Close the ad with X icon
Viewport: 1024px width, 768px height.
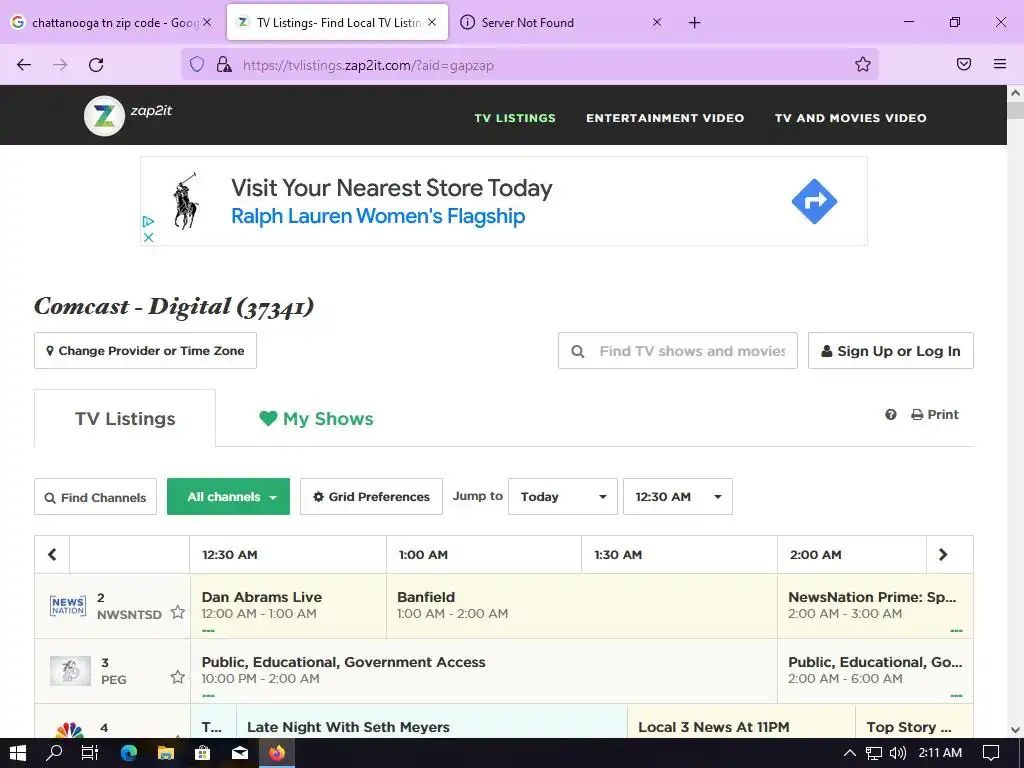pyautogui.click(x=148, y=237)
